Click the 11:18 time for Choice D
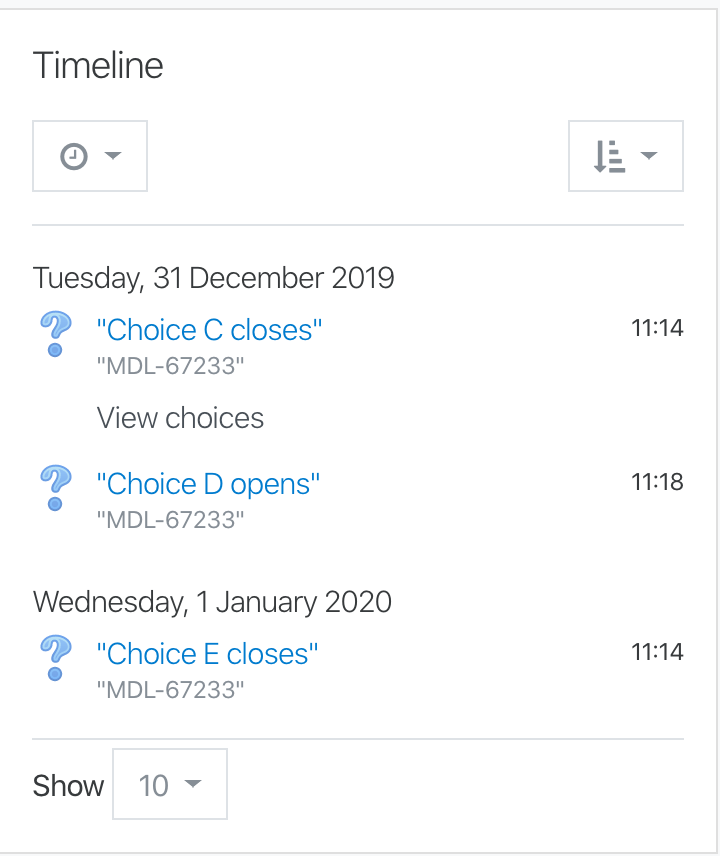 point(657,482)
